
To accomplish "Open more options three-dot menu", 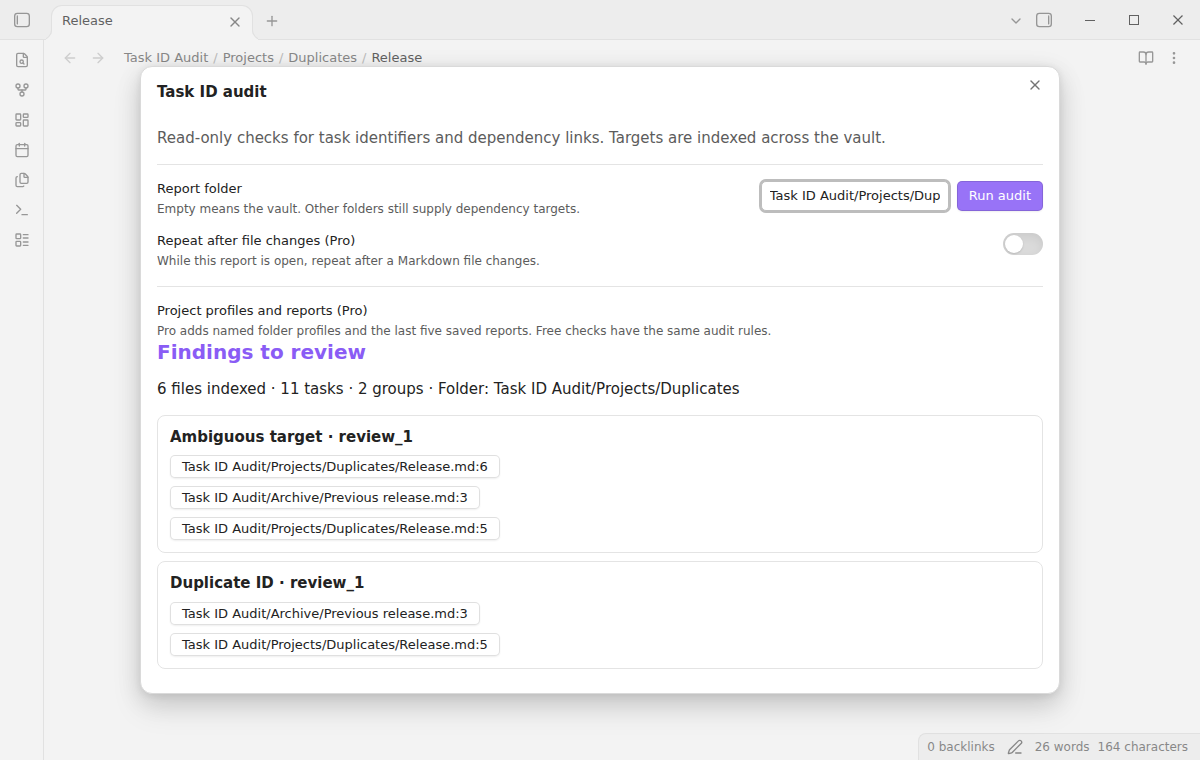I will pos(1174,58).
